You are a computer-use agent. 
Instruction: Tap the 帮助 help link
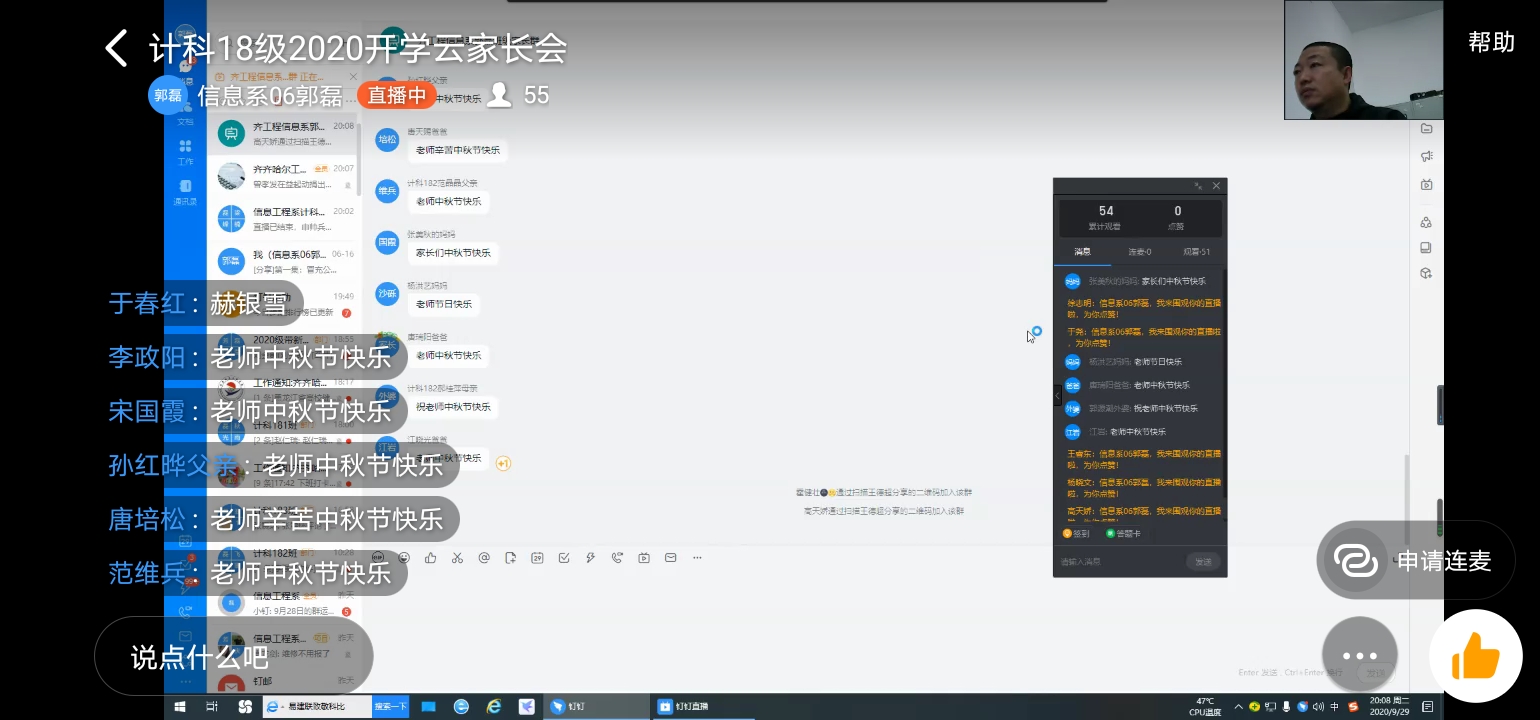pos(1491,42)
